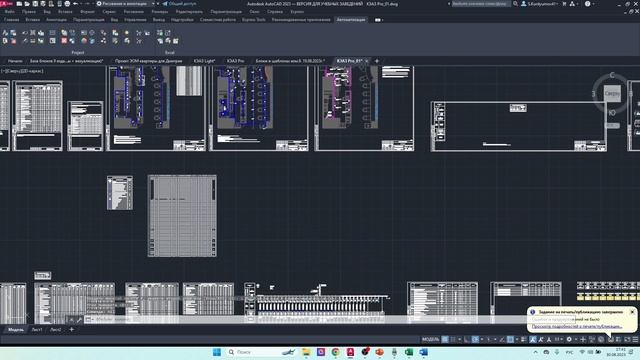Click the viewport controls label in drawing area
The image size is (640, 360).
click(x=22, y=71)
